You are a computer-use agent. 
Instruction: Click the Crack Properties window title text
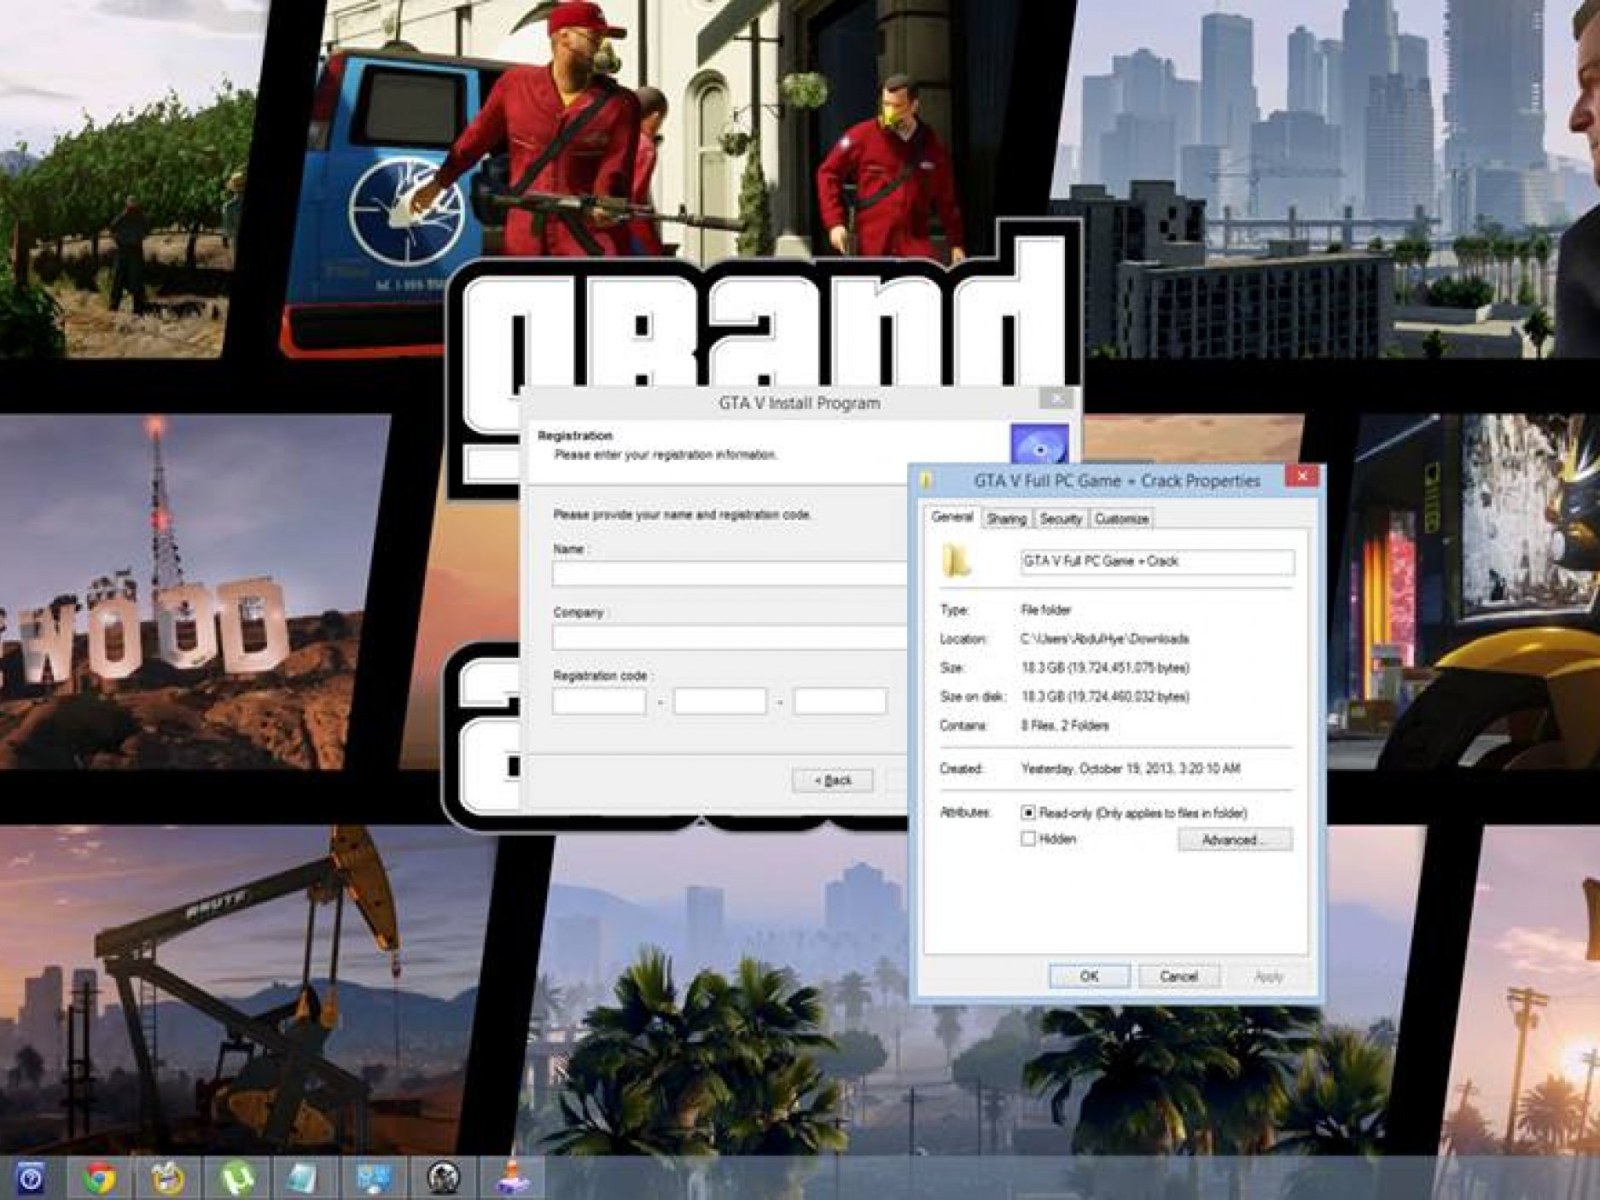[x=1117, y=481]
